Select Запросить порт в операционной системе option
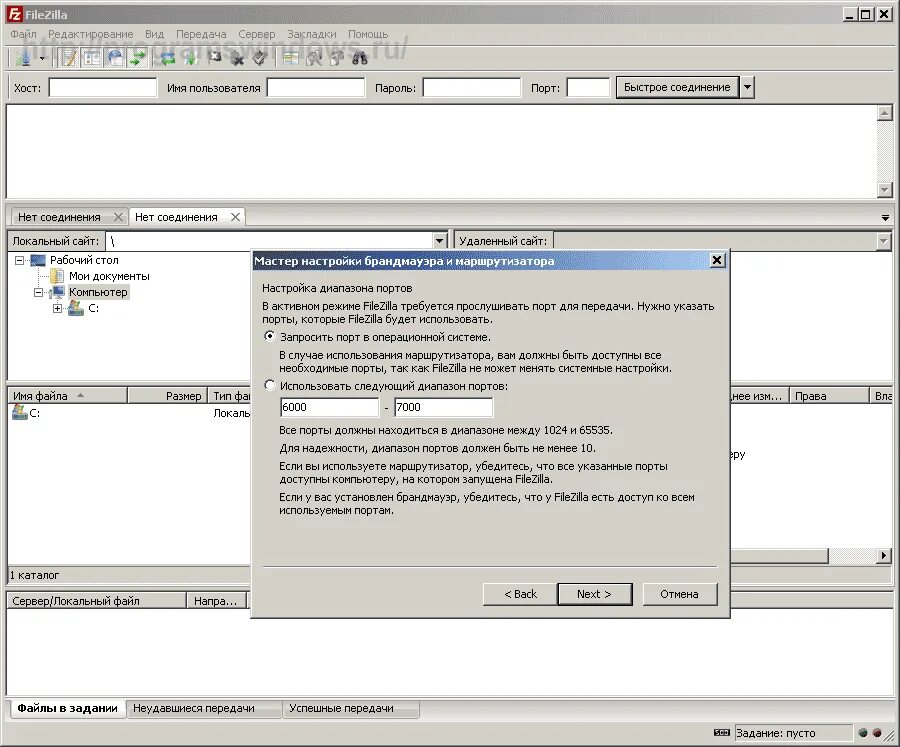Screen dimensions: 900x747 (x=270, y=336)
